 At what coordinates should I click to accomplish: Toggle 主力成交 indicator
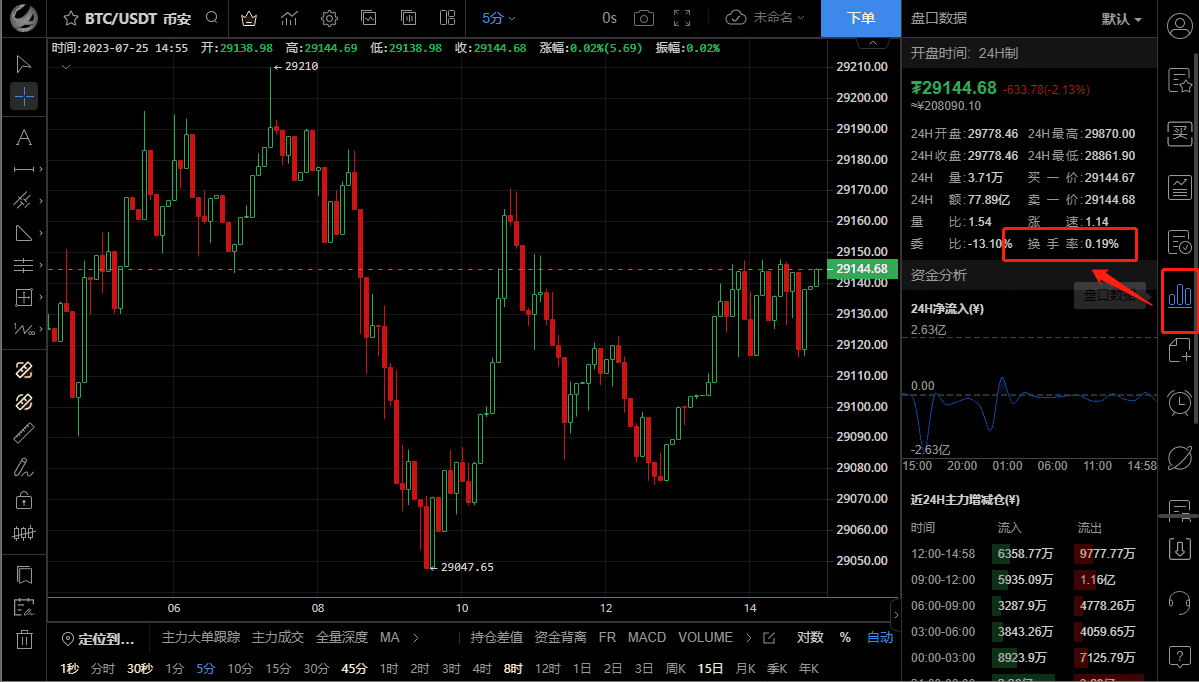(278, 638)
